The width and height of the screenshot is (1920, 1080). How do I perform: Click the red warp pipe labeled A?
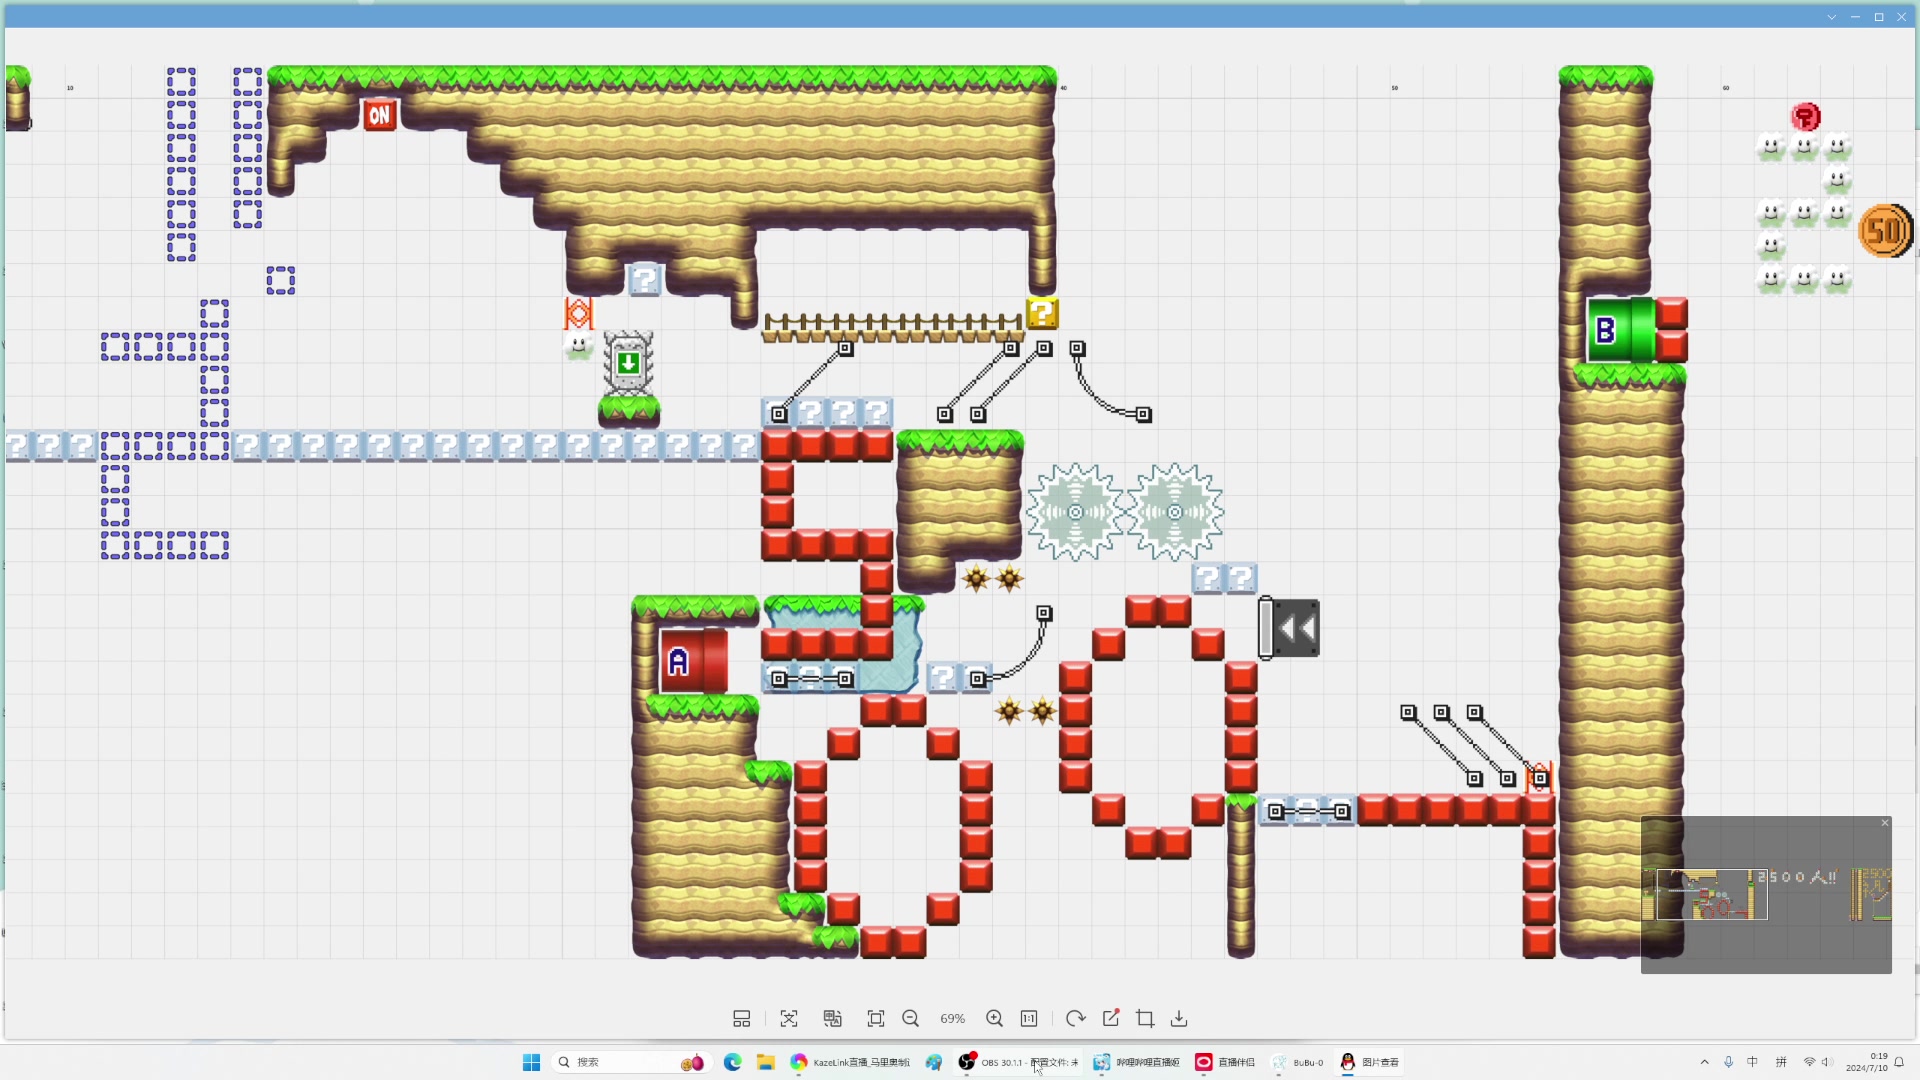coord(693,661)
